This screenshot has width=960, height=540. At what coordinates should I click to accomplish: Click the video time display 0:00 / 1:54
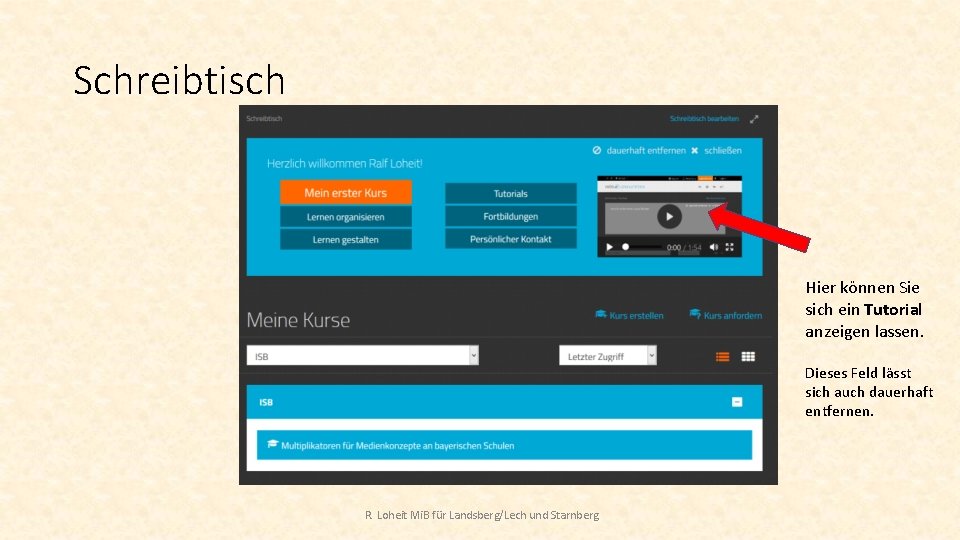click(684, 247)
